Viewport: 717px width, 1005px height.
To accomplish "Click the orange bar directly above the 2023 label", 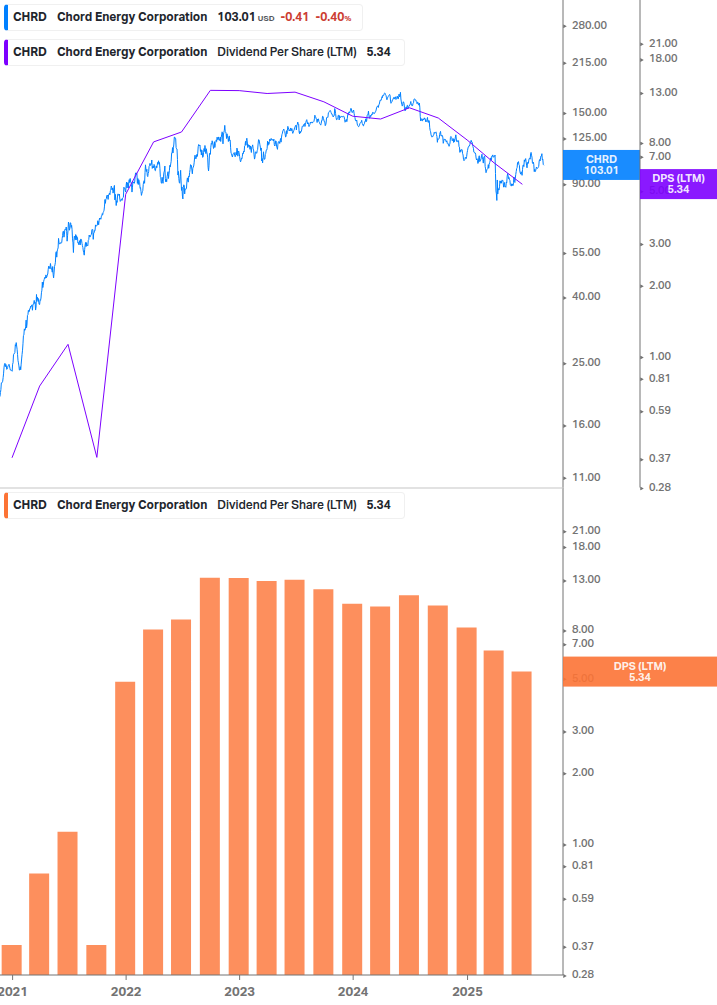I will [x=238, y=776].
